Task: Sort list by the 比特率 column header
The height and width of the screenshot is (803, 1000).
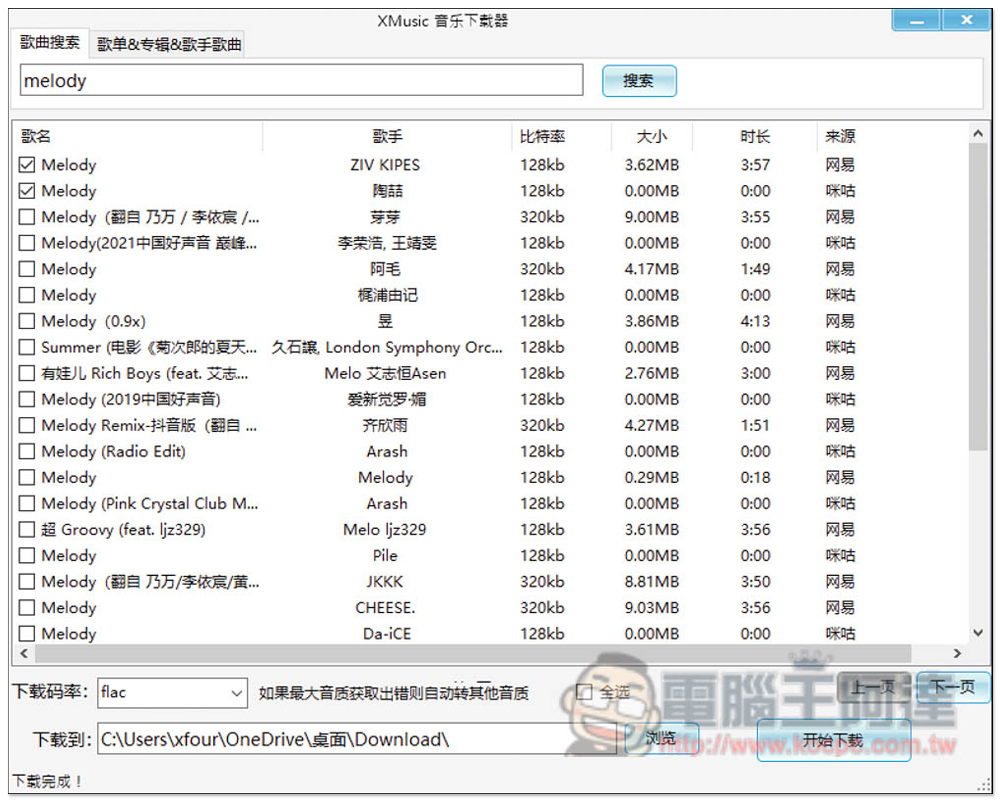Action: [543, 137]
